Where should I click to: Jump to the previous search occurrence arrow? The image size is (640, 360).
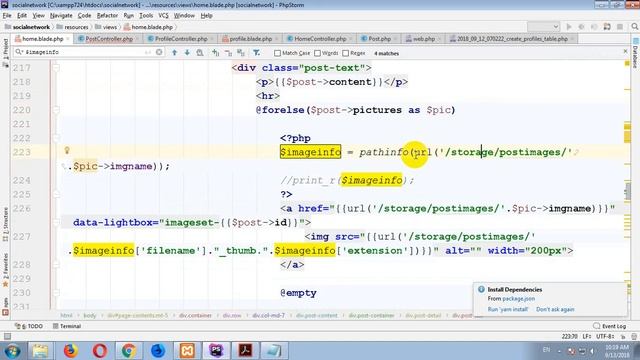coord(174,53)
